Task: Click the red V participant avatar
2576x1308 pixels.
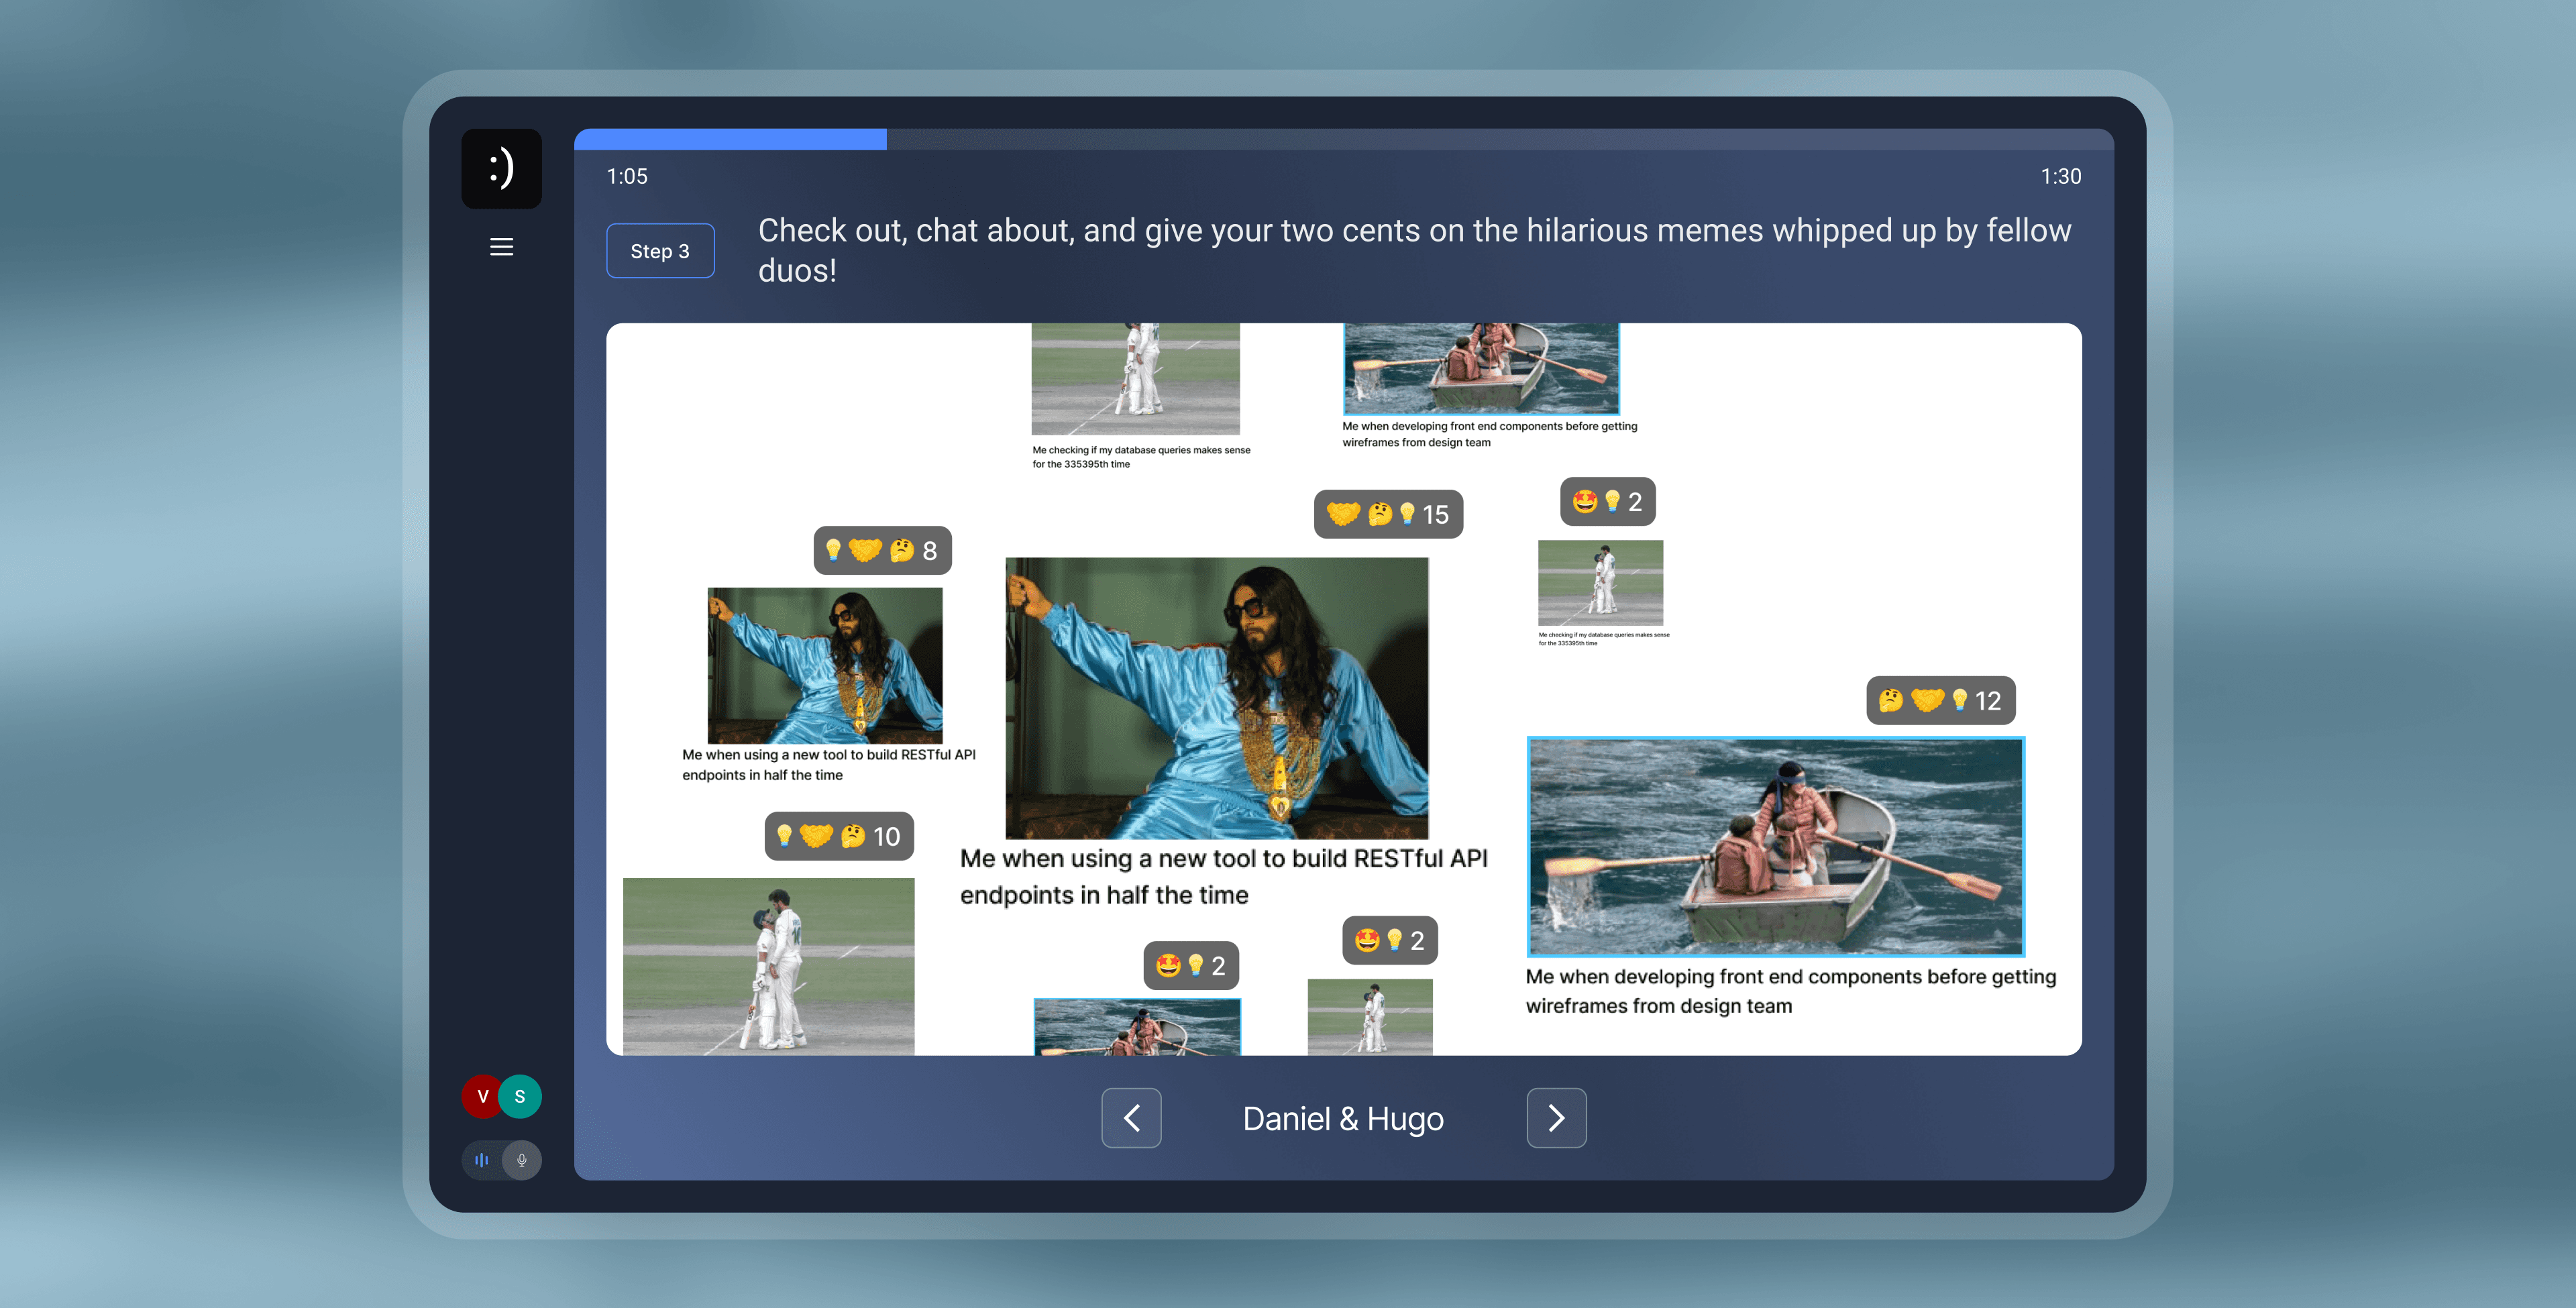Action: [481, 1097]
